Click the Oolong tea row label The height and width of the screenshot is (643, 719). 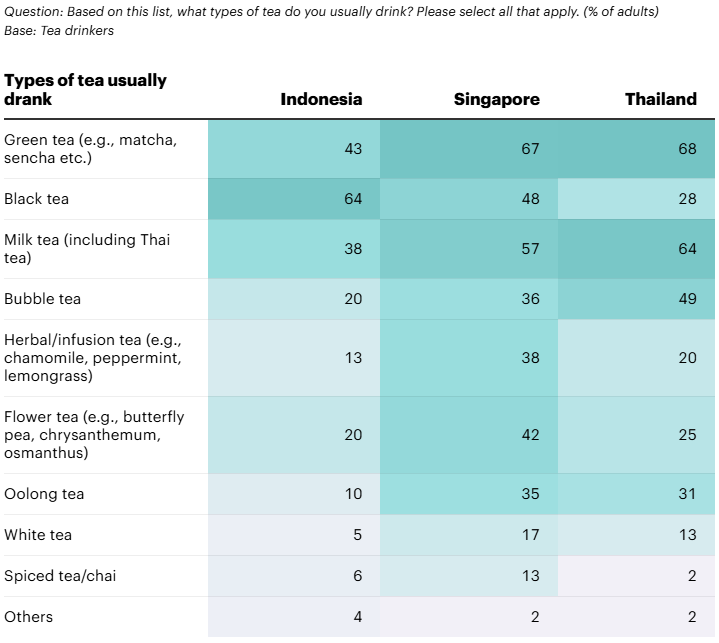(44, 494)
